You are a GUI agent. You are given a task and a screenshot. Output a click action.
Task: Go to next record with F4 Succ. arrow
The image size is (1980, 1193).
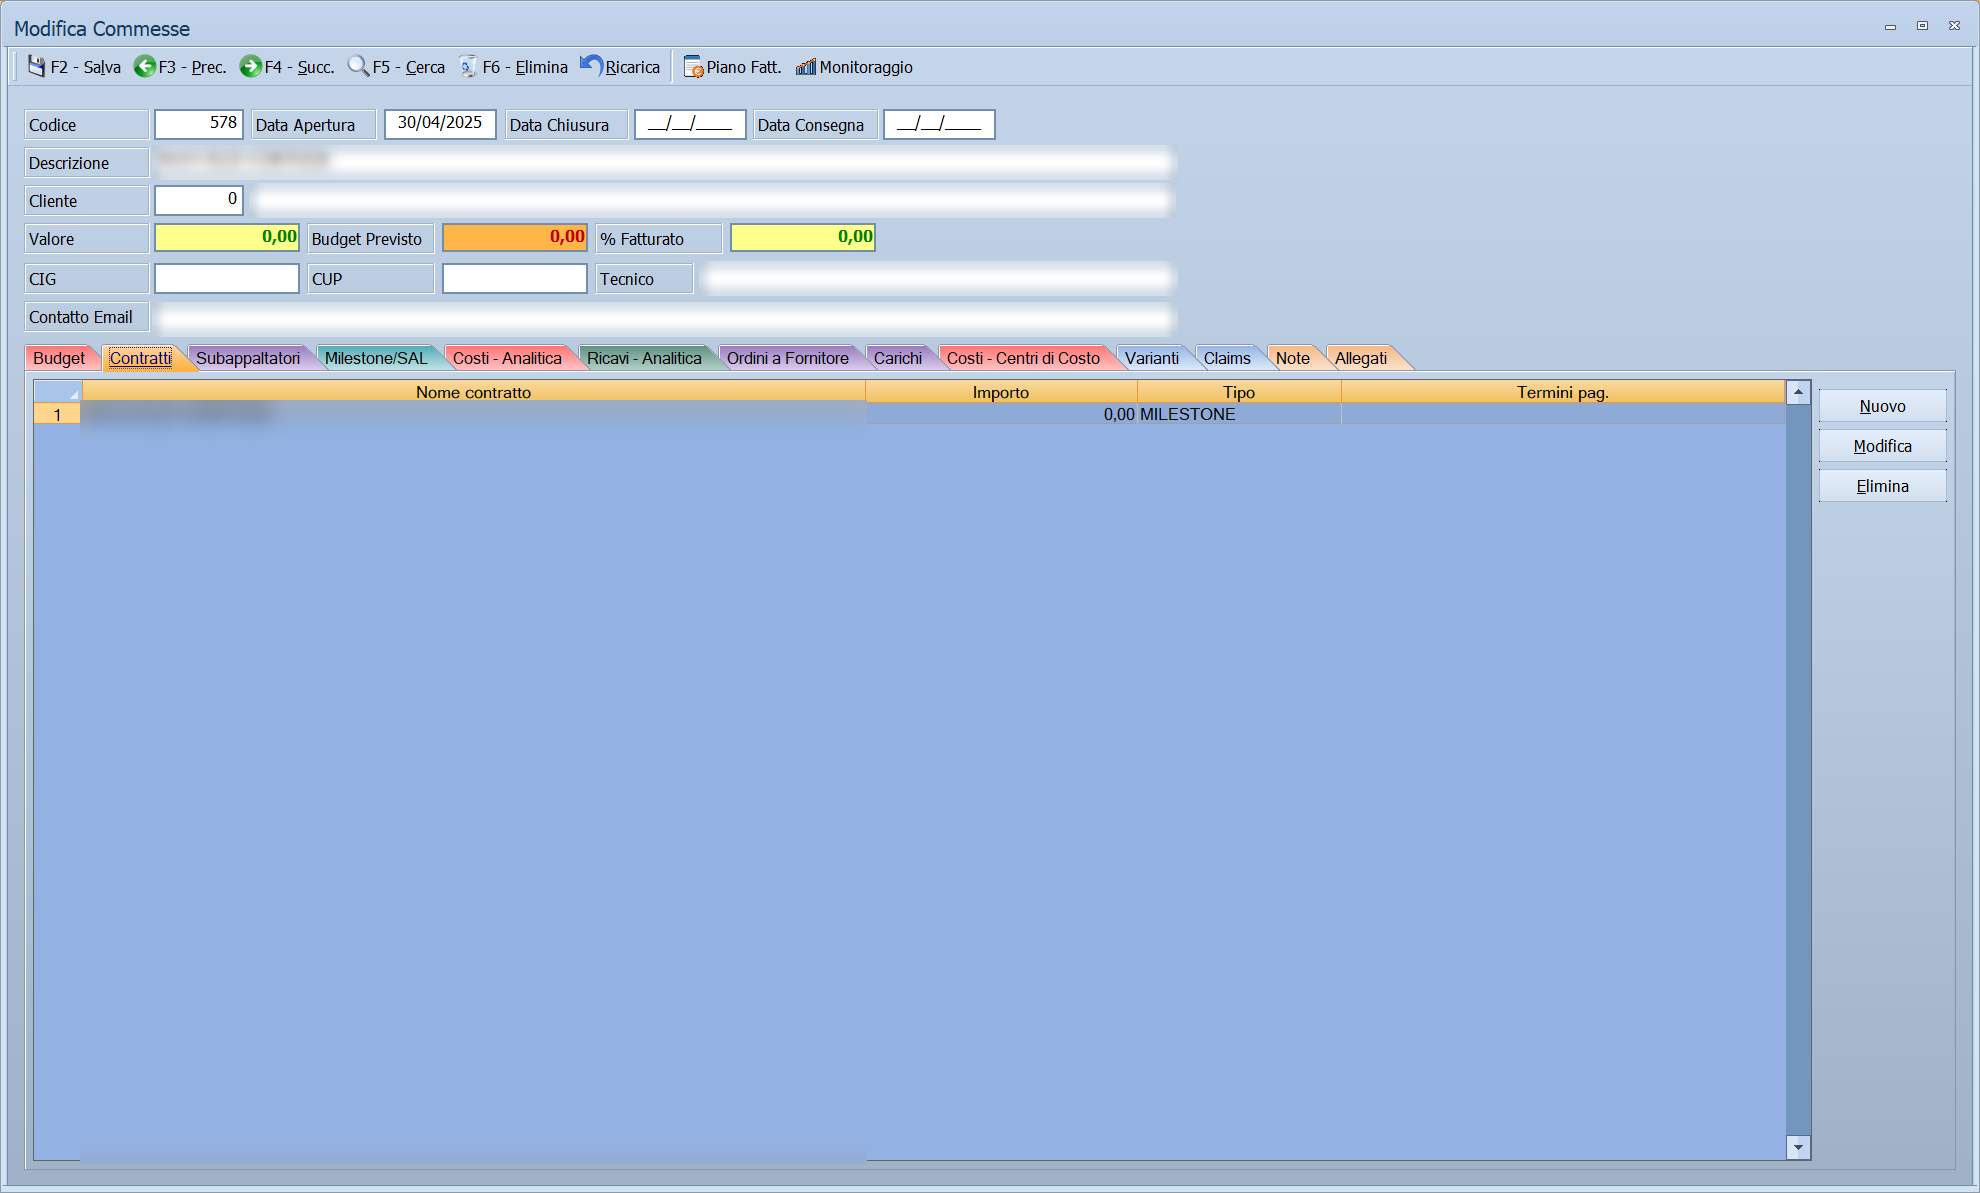pyautogui.click(x=250, y=67)
